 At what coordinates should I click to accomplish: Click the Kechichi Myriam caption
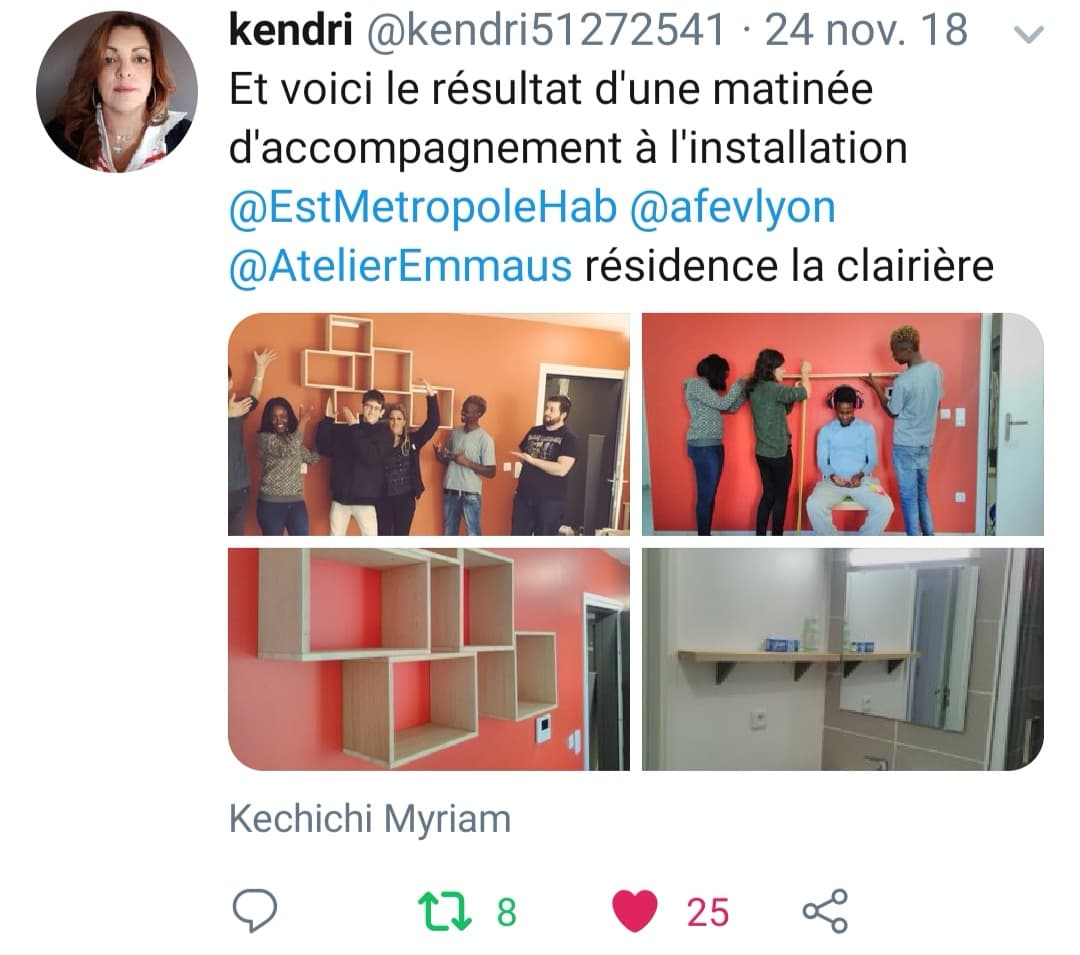click(370, 819)
